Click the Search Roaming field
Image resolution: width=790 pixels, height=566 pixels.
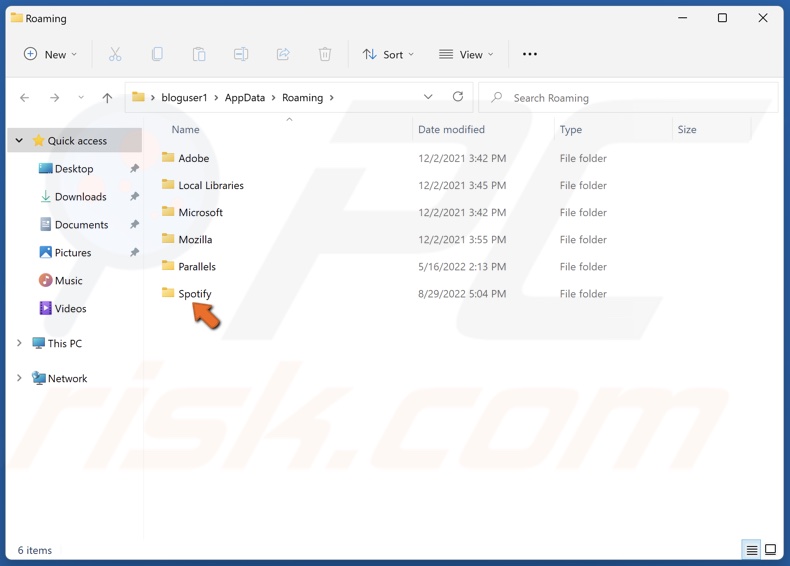click(628, 97)
